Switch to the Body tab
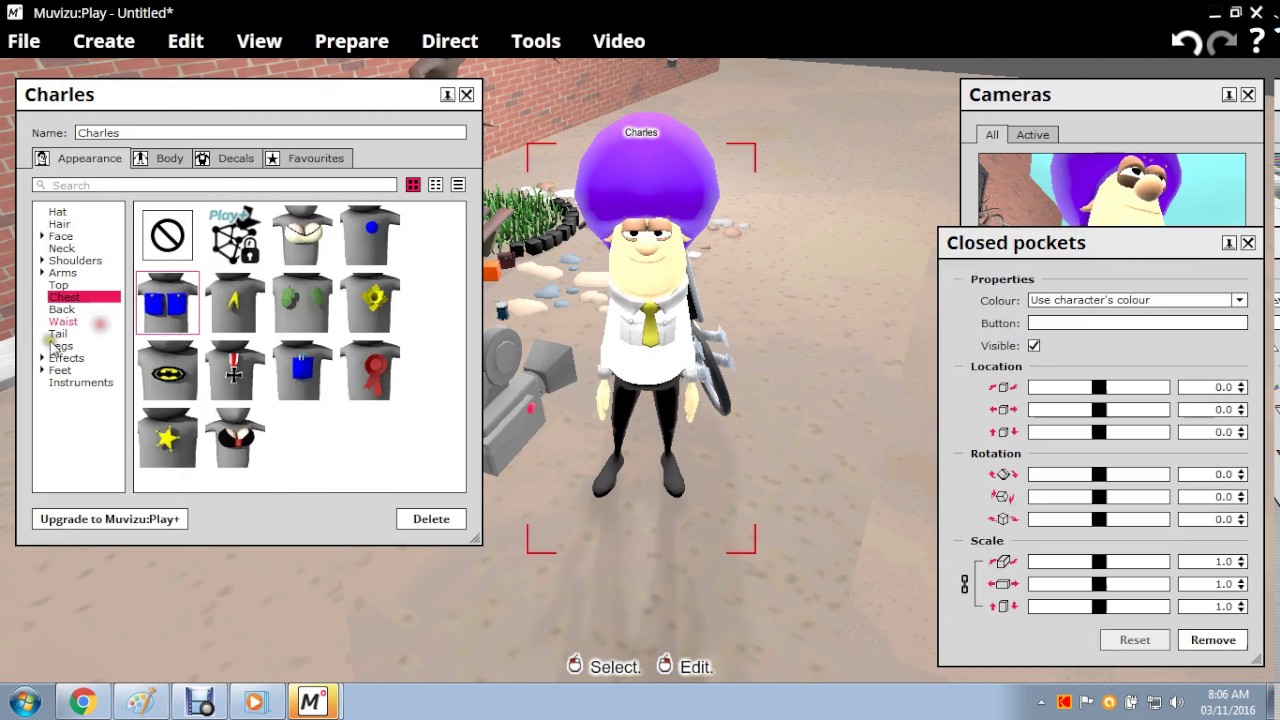Viewport: 1280px width, 720px height. [x=159, y=158]
